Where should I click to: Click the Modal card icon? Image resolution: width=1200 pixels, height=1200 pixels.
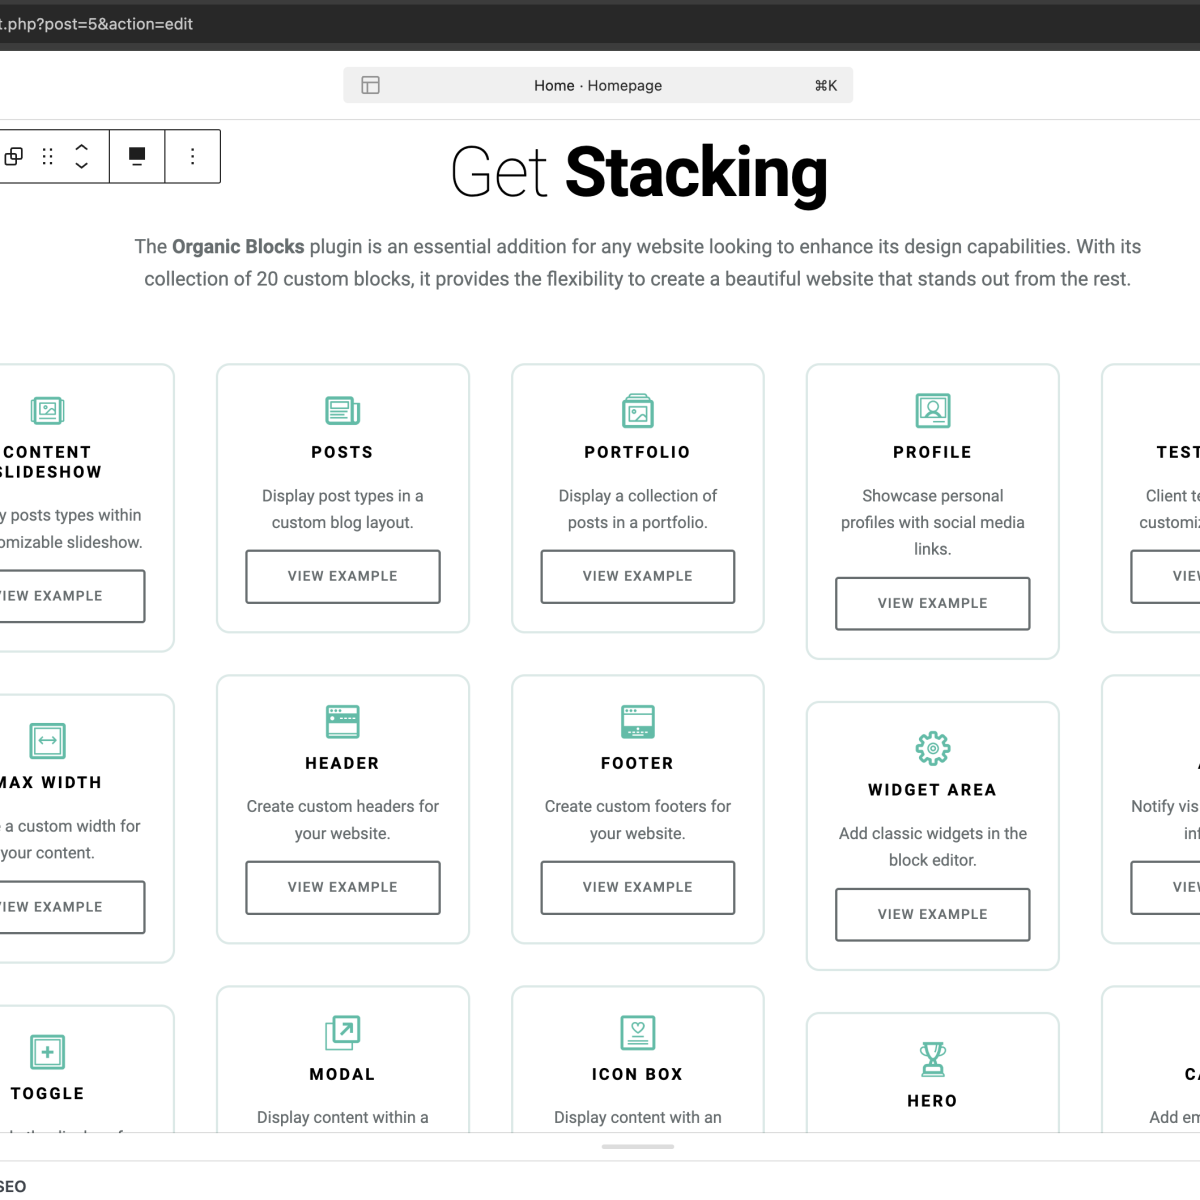[343, 1032]
